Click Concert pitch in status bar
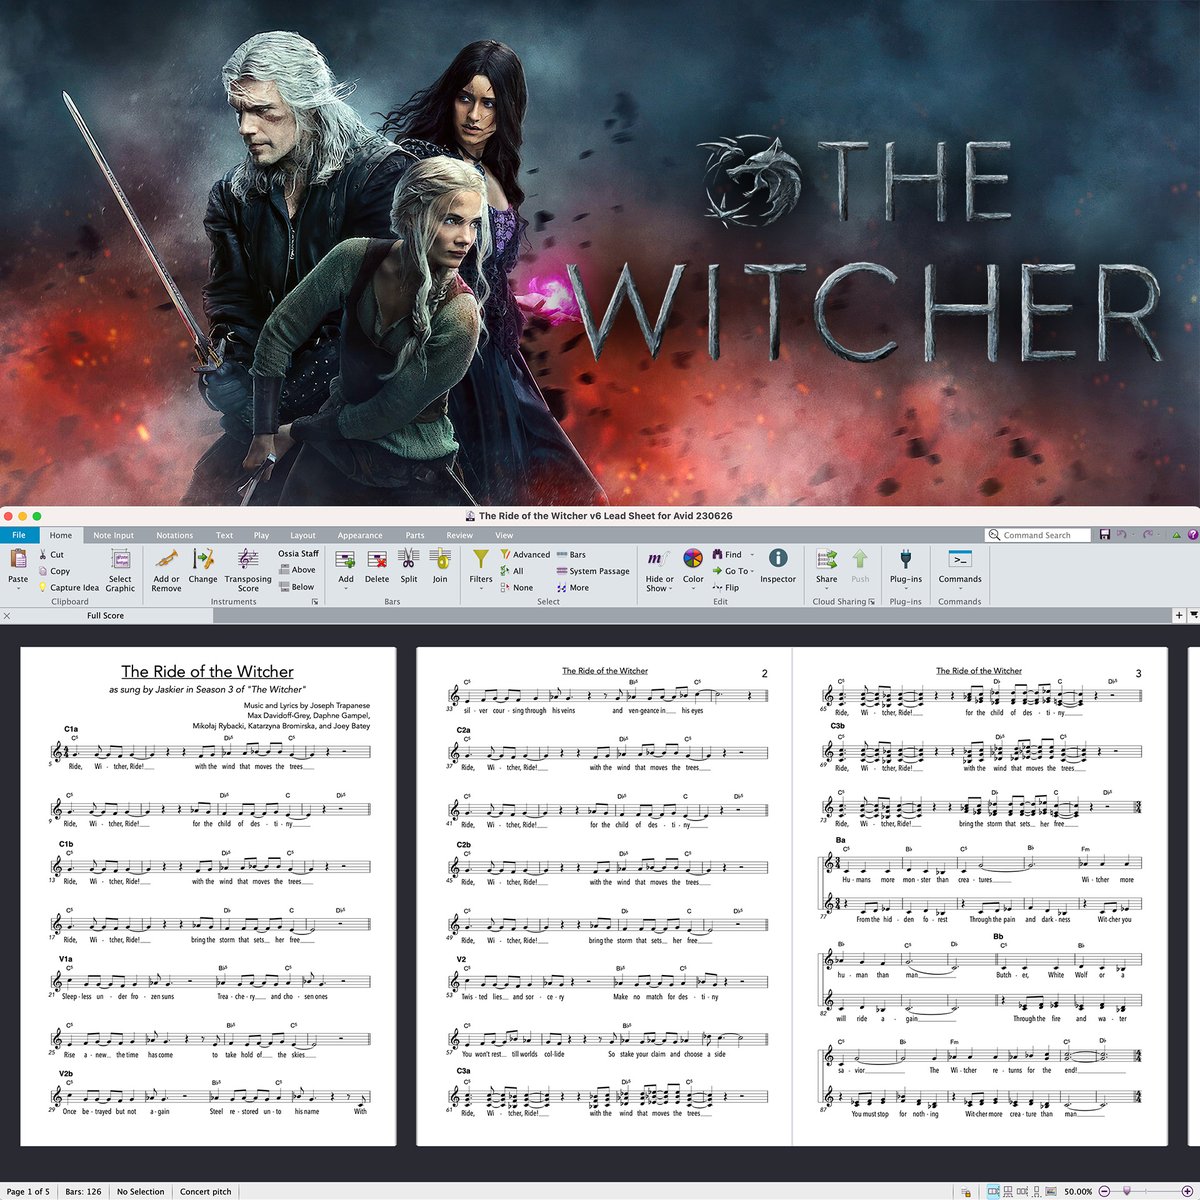The width and height of the screenshot is (1200, 1200). point(206,1191)
